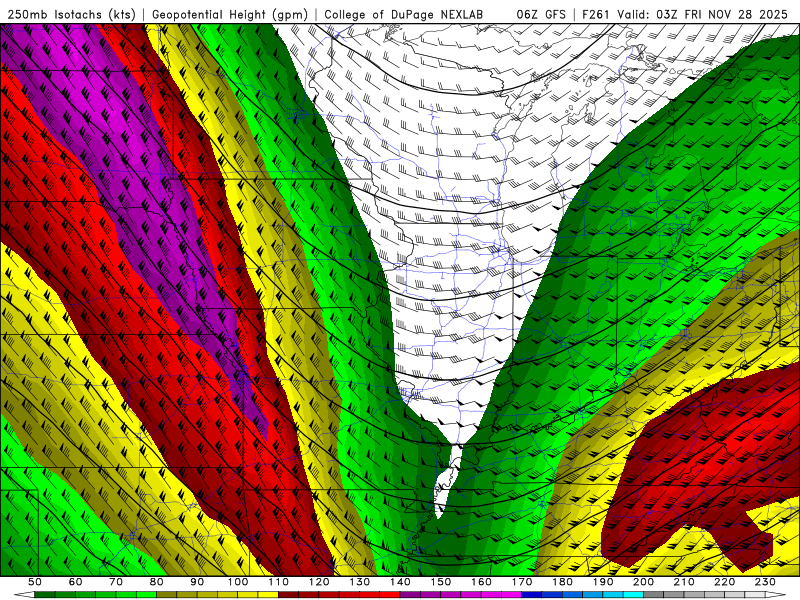The height and width of the screenshot is (600, 800).
Task: Select the cyan color bar swatch left of 200
Action: pos(634,594)
